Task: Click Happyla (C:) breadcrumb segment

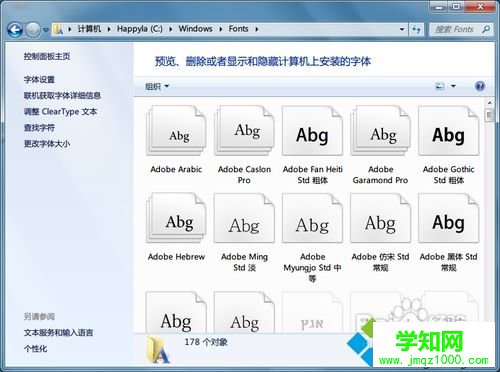Action: pyautogui.click(x=140, y=29)
